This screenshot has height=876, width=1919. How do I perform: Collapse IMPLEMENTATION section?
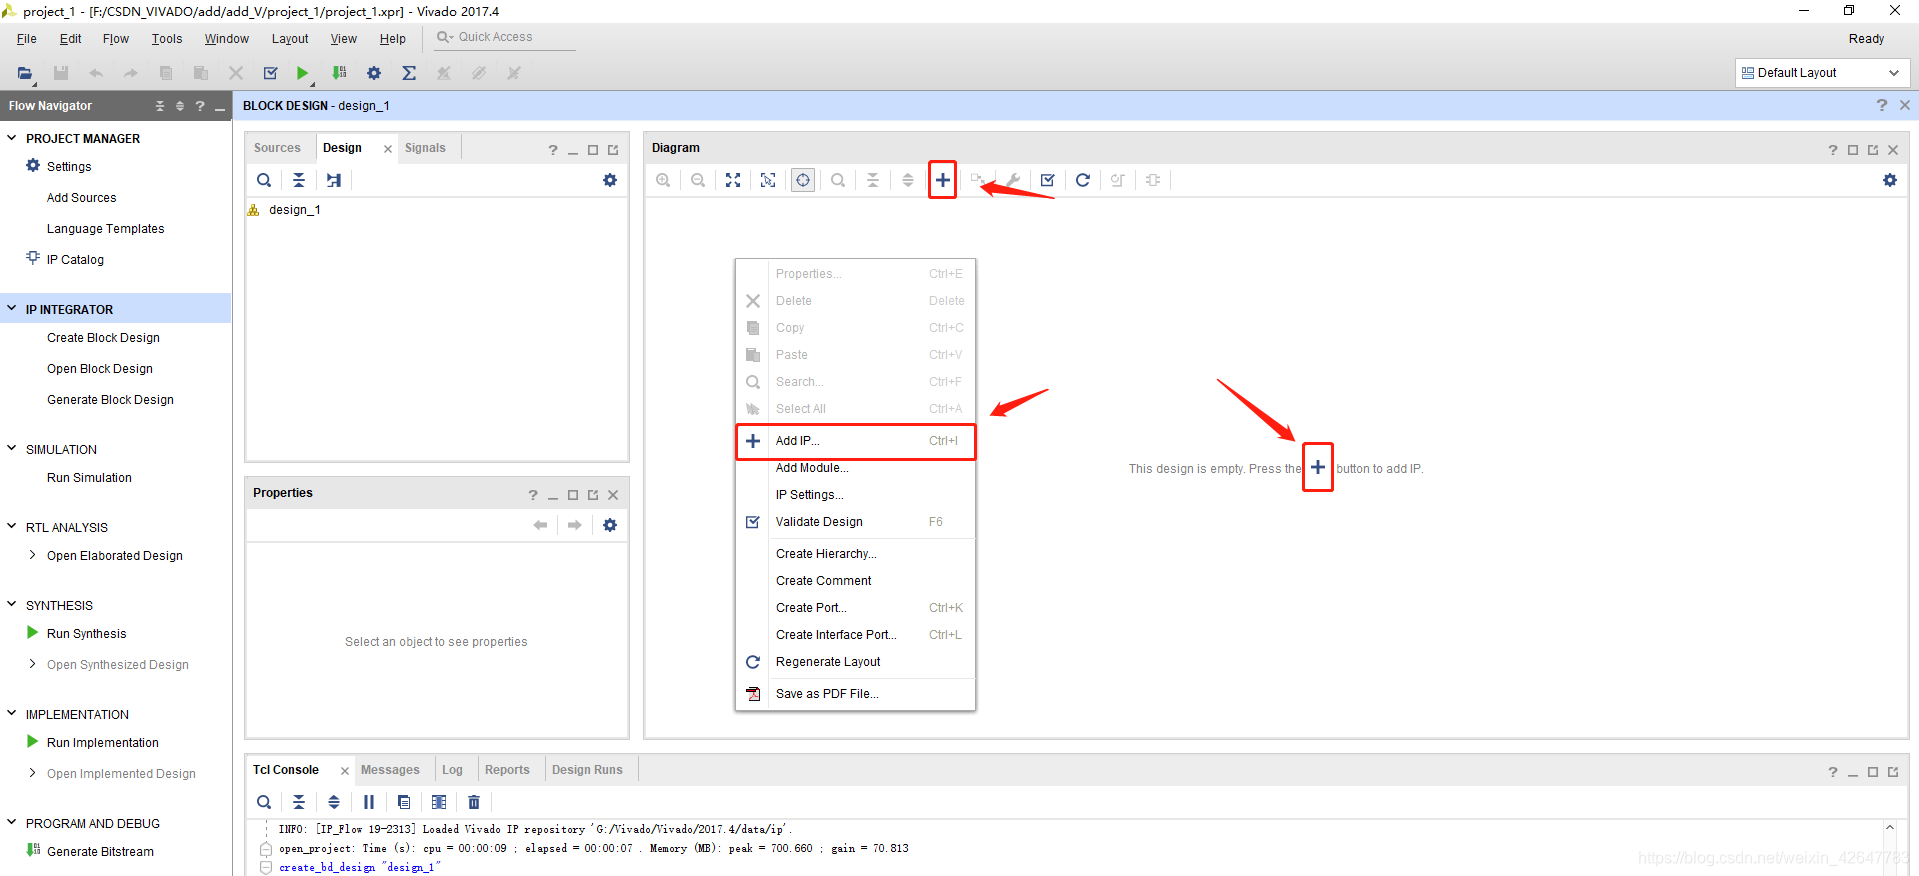point(12,714)
